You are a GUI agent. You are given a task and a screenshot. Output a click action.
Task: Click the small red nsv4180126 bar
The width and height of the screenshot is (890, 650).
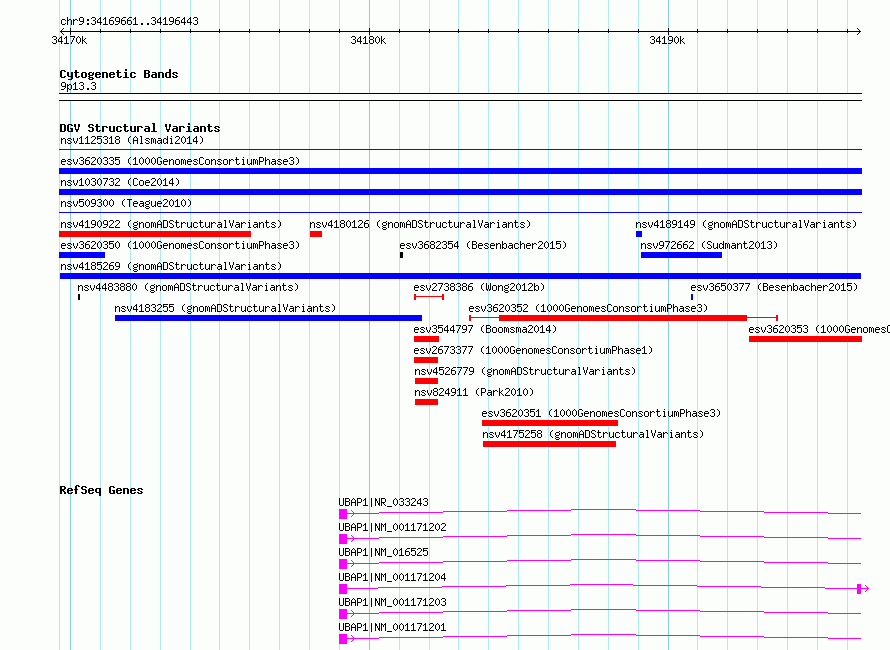[x=316, y=234]
